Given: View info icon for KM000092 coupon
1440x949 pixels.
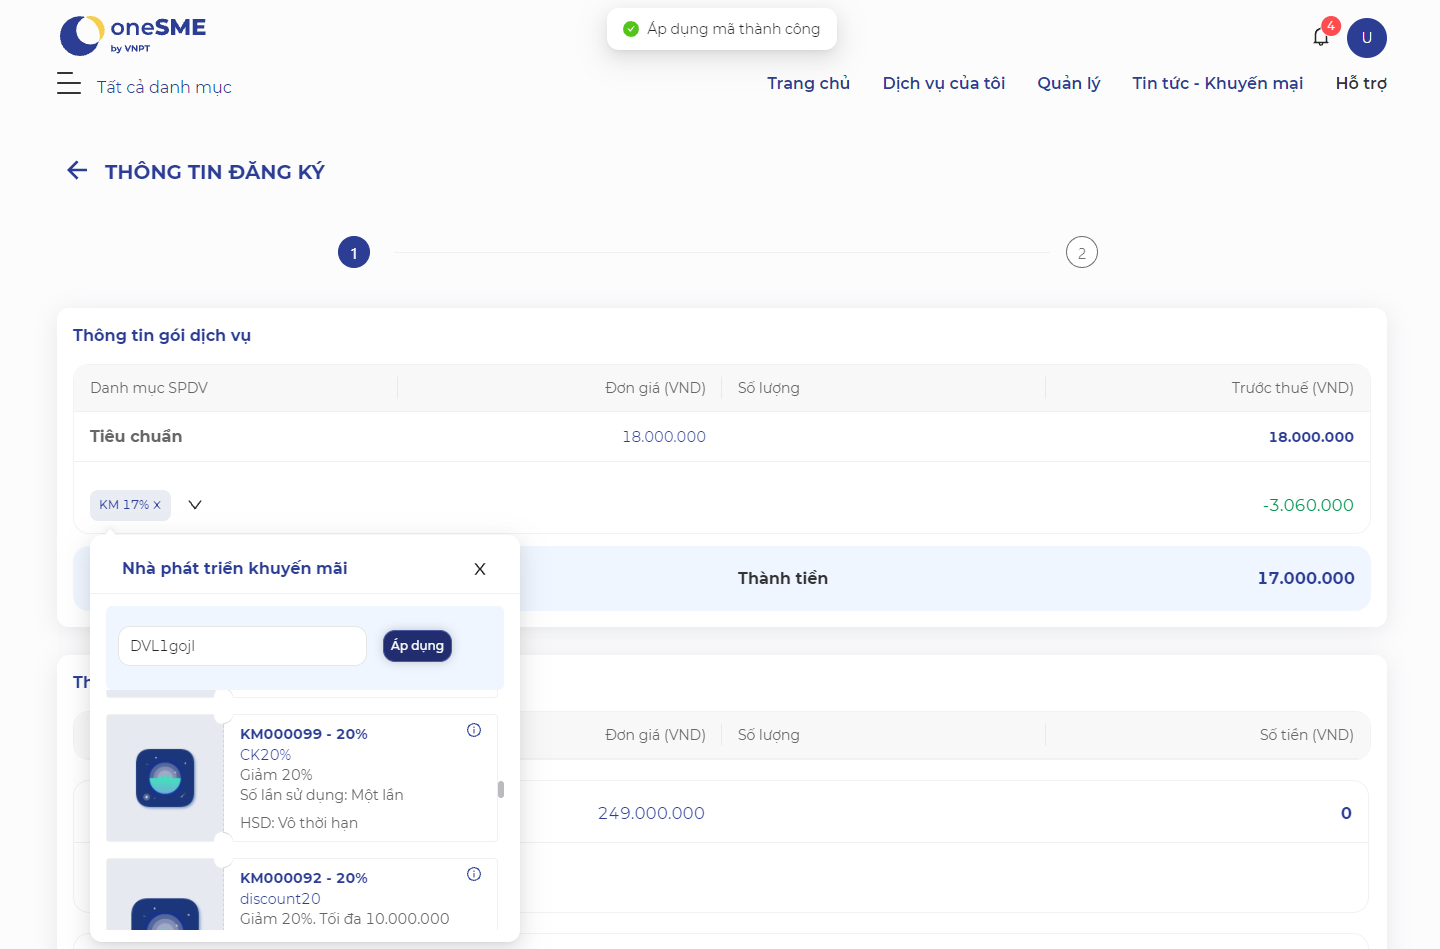Looking at the screenshot, I should 474,874.
